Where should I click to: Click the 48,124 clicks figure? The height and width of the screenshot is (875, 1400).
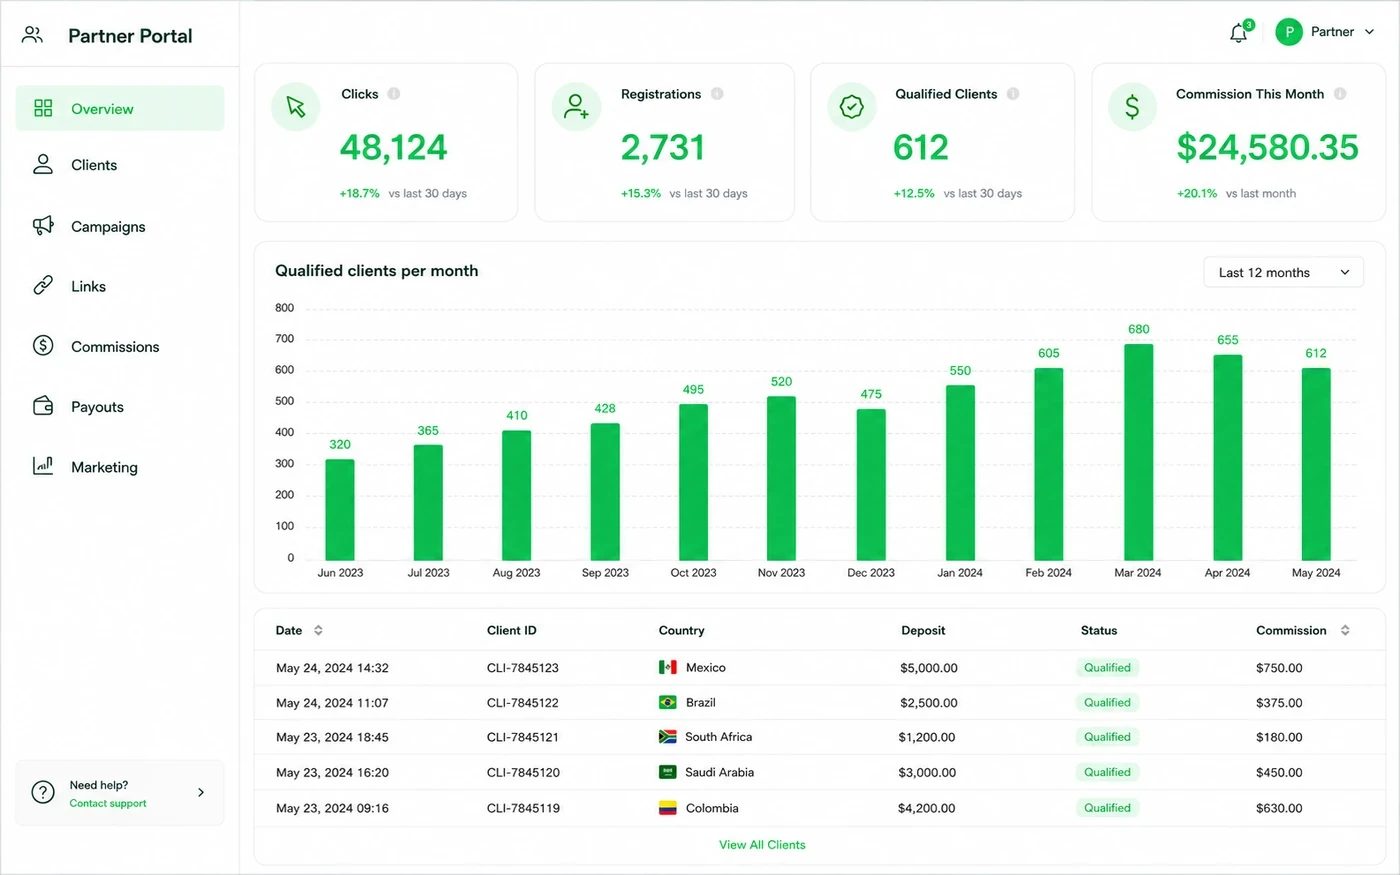click(x=393, y=147)
